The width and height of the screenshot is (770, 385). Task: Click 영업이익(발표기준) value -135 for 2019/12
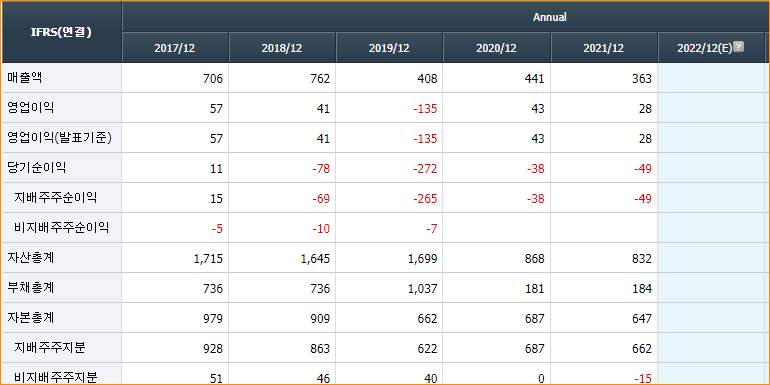point(425,138)
